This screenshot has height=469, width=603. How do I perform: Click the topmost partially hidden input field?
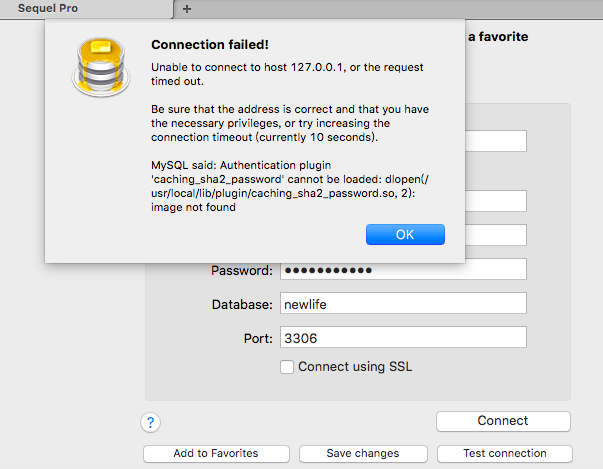(496, 141)
